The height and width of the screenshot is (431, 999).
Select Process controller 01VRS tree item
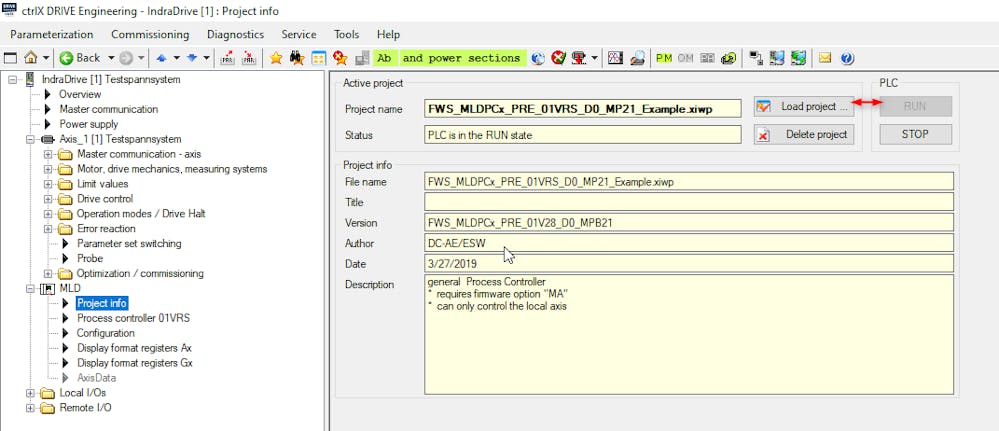pos(133,318)
